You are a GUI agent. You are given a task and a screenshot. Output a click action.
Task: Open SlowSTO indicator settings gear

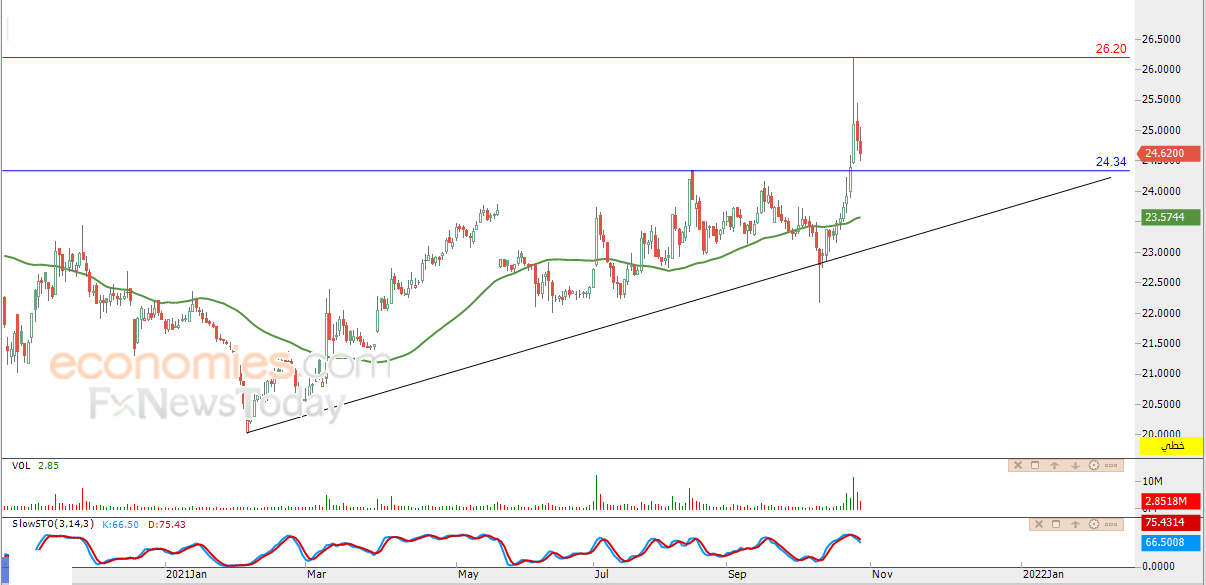[1094, 524]
